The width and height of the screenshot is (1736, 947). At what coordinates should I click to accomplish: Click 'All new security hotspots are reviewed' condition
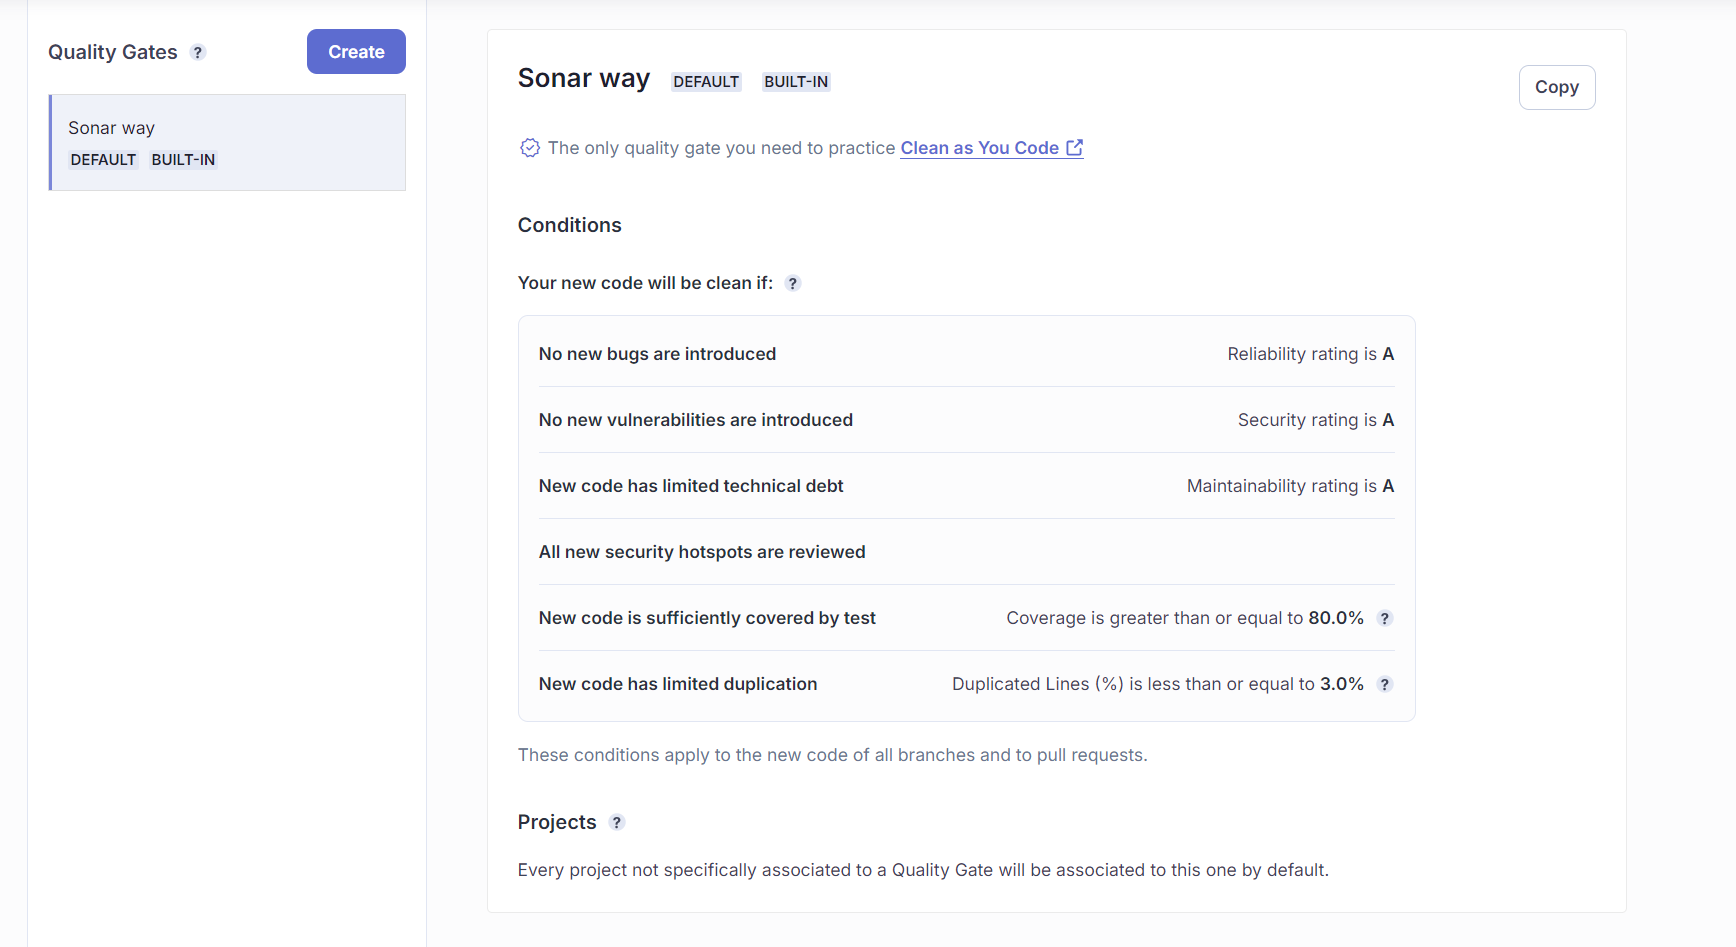coord(702,552)
